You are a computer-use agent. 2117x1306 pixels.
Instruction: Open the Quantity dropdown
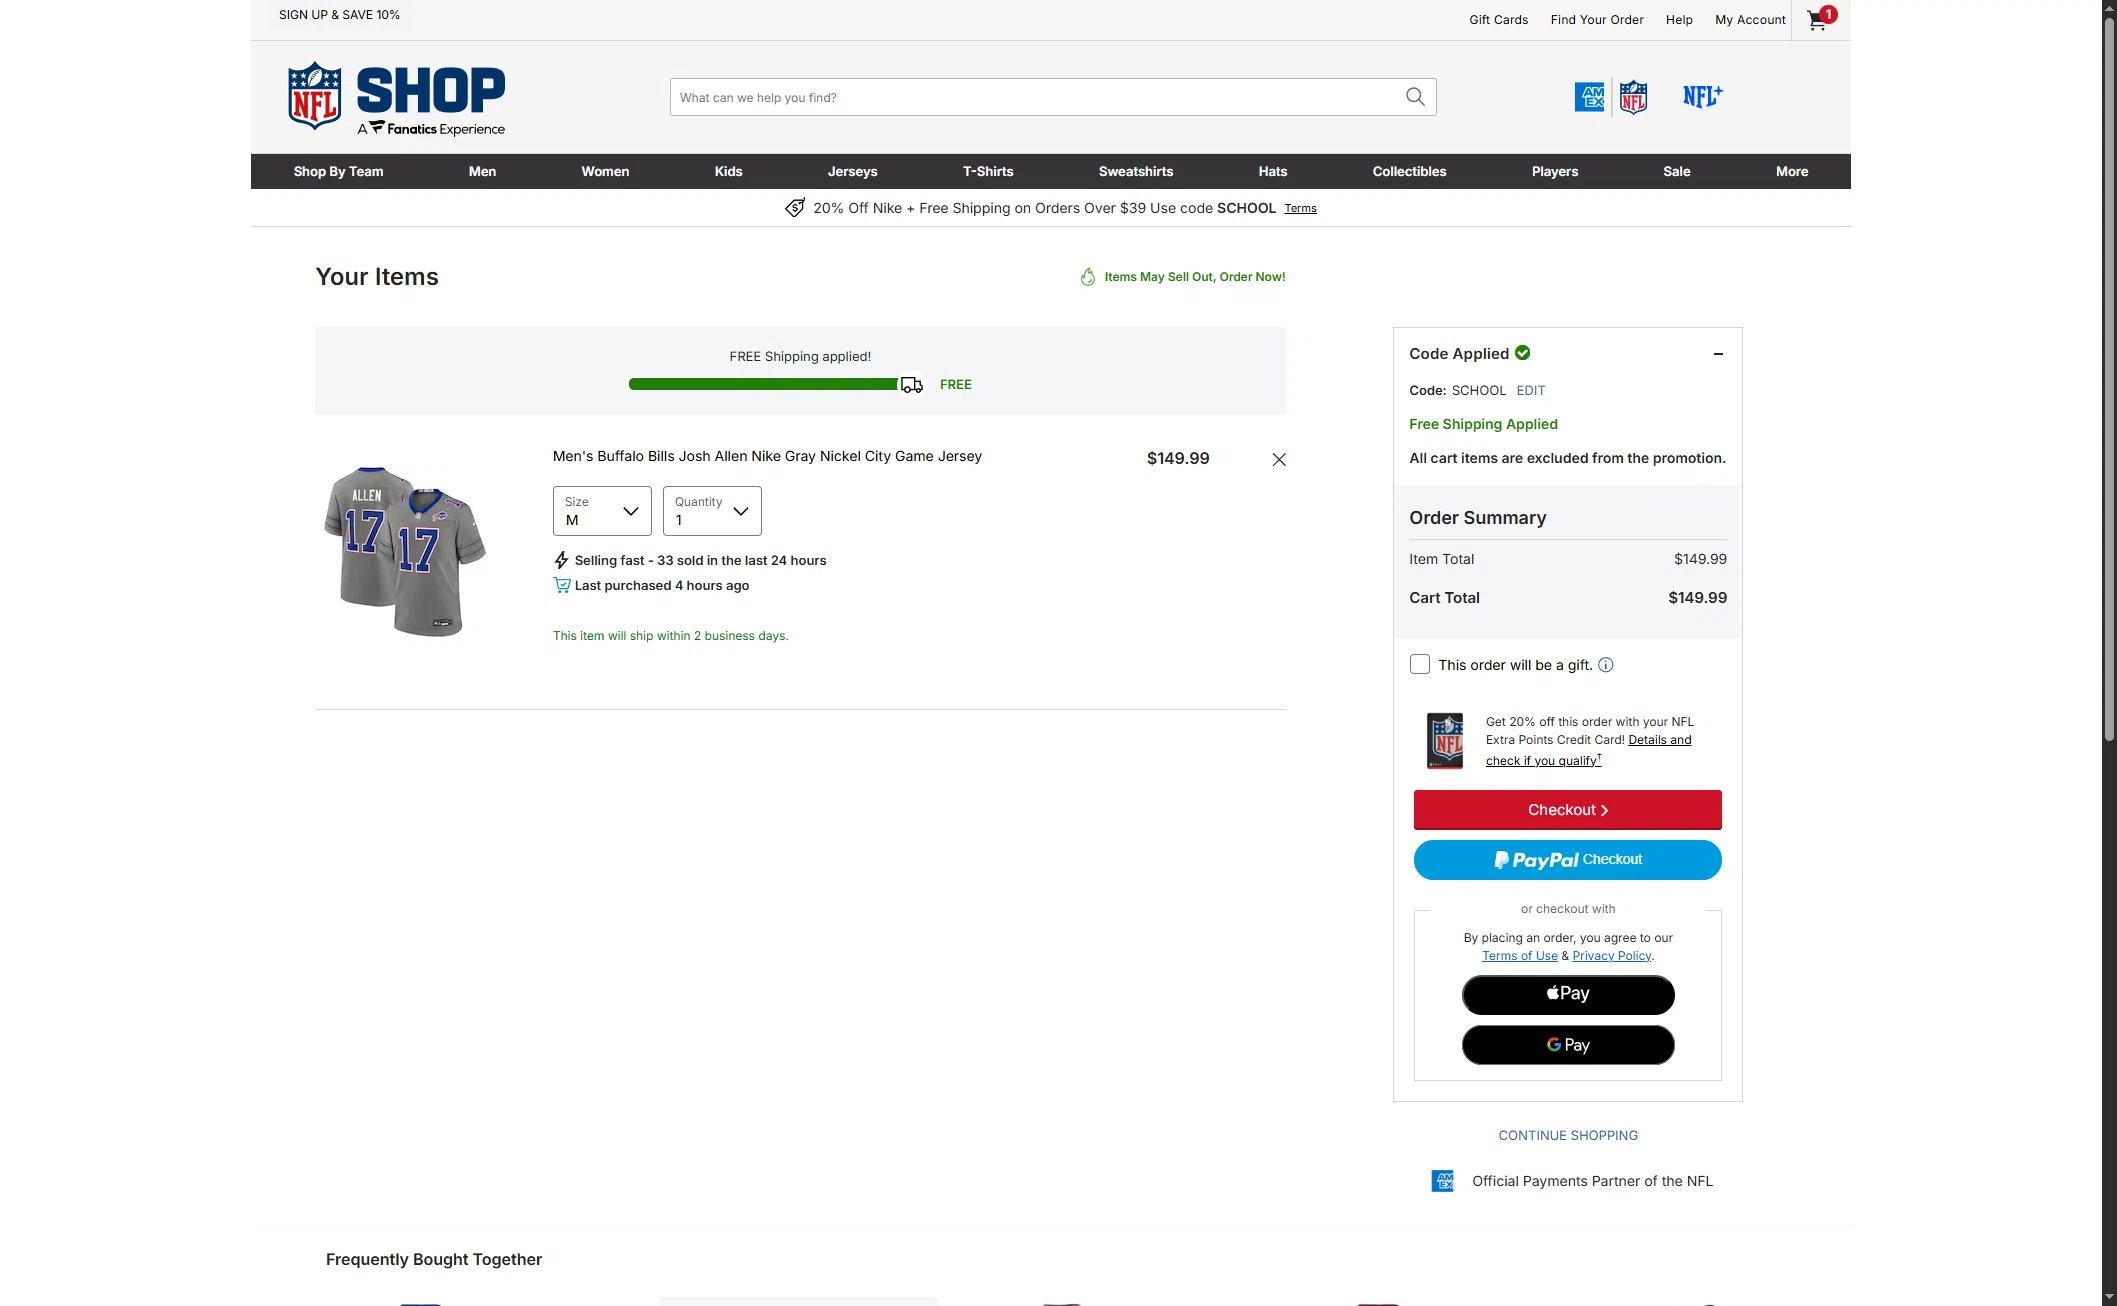712,511
